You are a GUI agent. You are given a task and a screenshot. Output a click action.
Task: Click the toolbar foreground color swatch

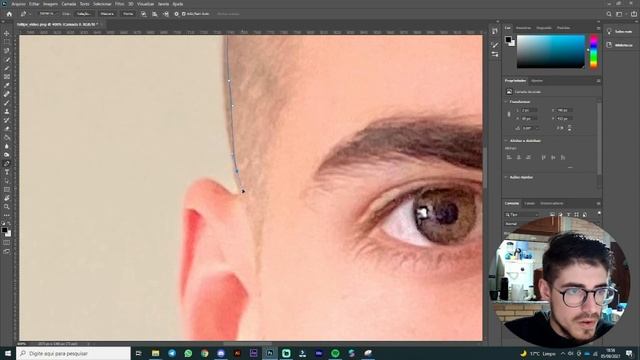4,230
